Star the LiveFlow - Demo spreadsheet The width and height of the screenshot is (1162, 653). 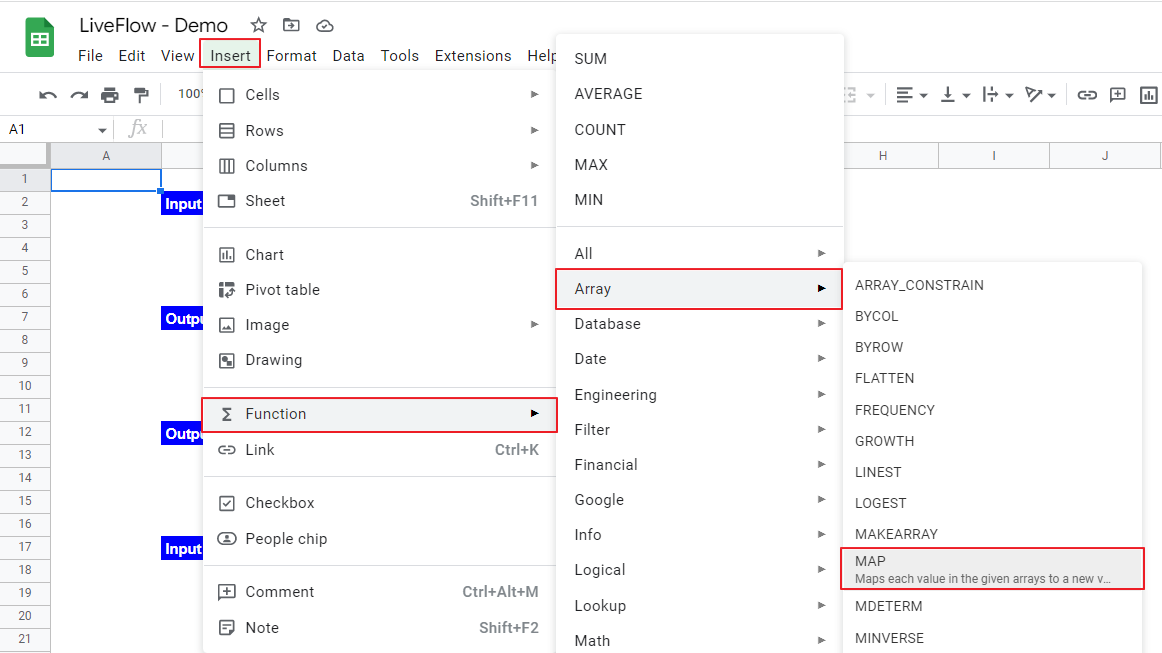258,24
